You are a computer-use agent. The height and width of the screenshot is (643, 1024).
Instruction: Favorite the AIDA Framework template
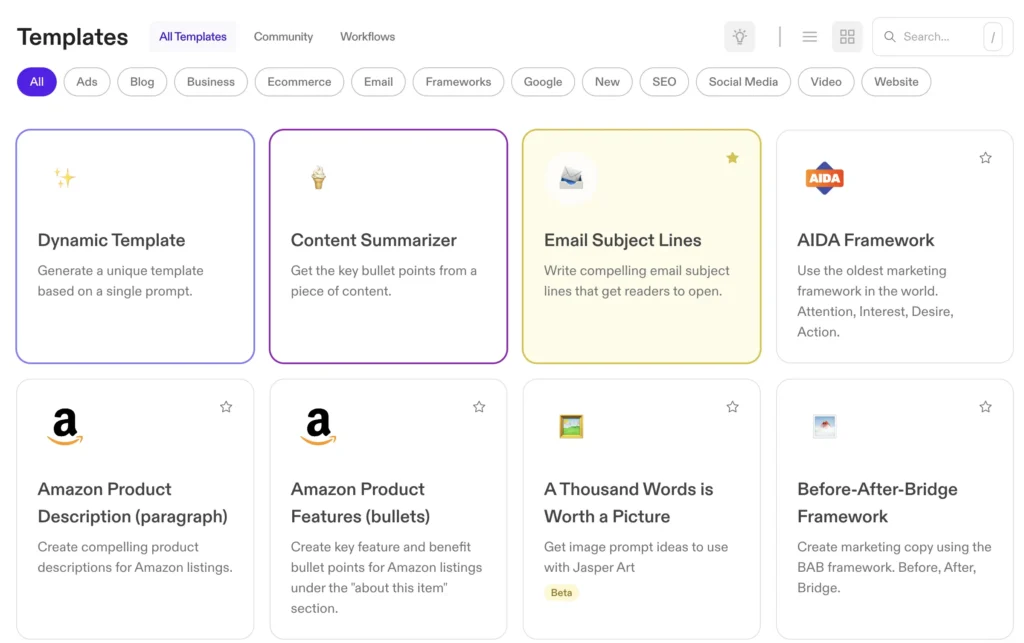(x=985, y=157)
